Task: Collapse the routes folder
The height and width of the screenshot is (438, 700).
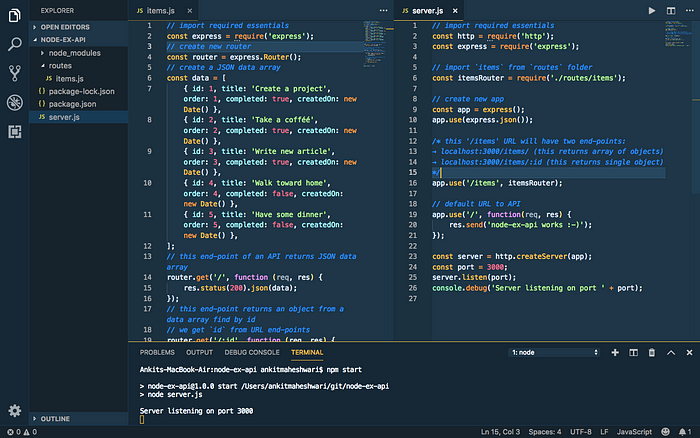Action: (x=79, y=66)
